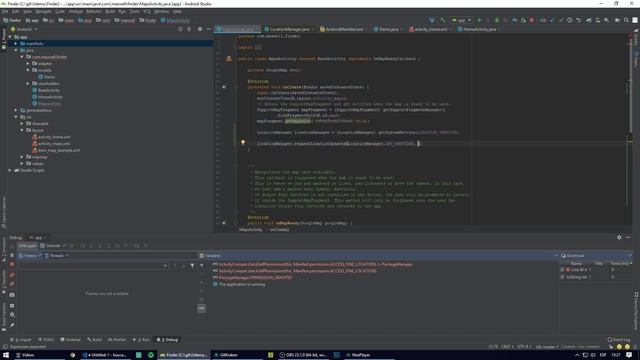The image size is (640, 360).
Task: Collapse the models package node
Action: pyautogui.click(x=28, y=70)
